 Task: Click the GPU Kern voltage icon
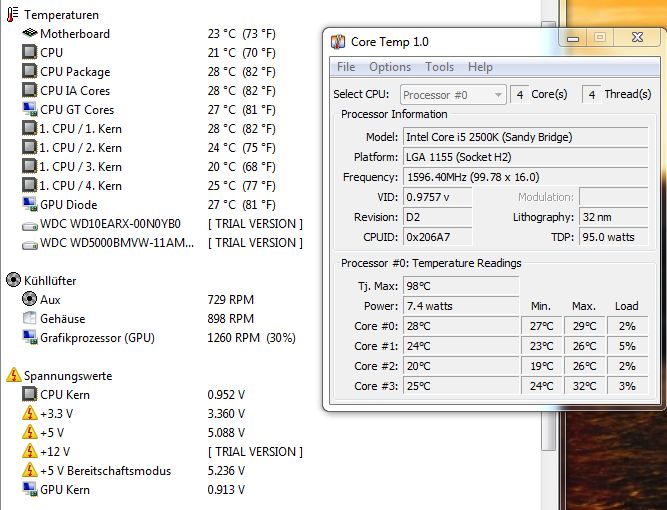point(29,489)
